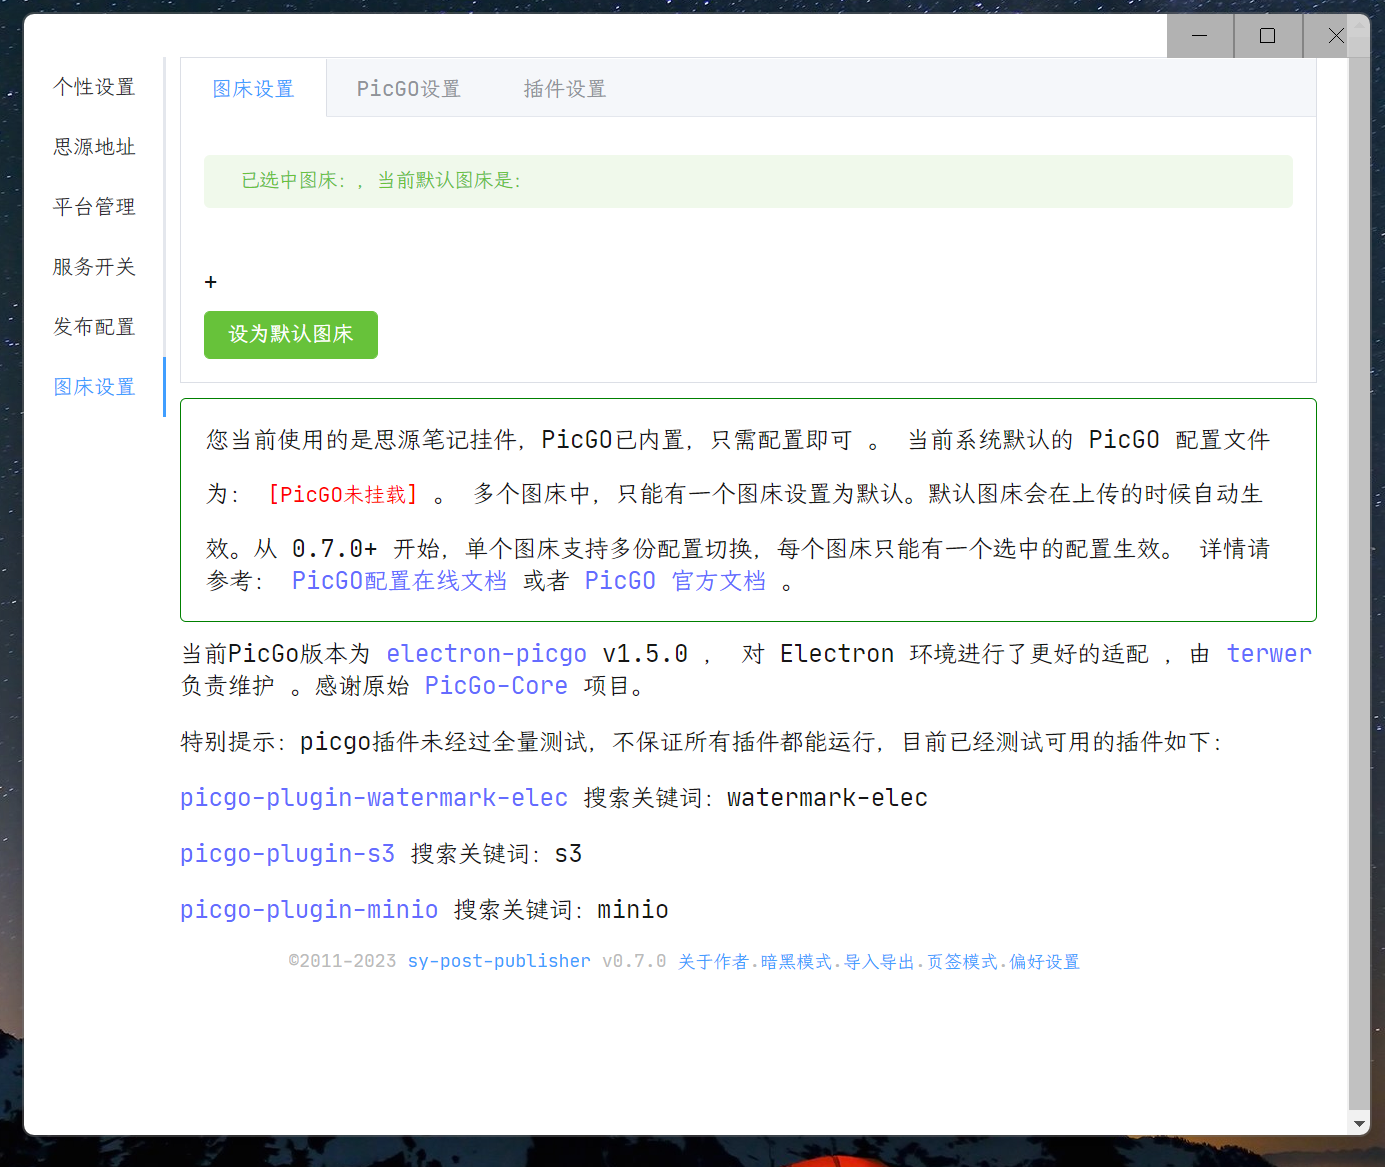Image resolution: width=1385 pixels, height=1167 pixels.
Task: Select the 图床设置 tab at top
Action: pyautogui.click(x=253, y=89)
